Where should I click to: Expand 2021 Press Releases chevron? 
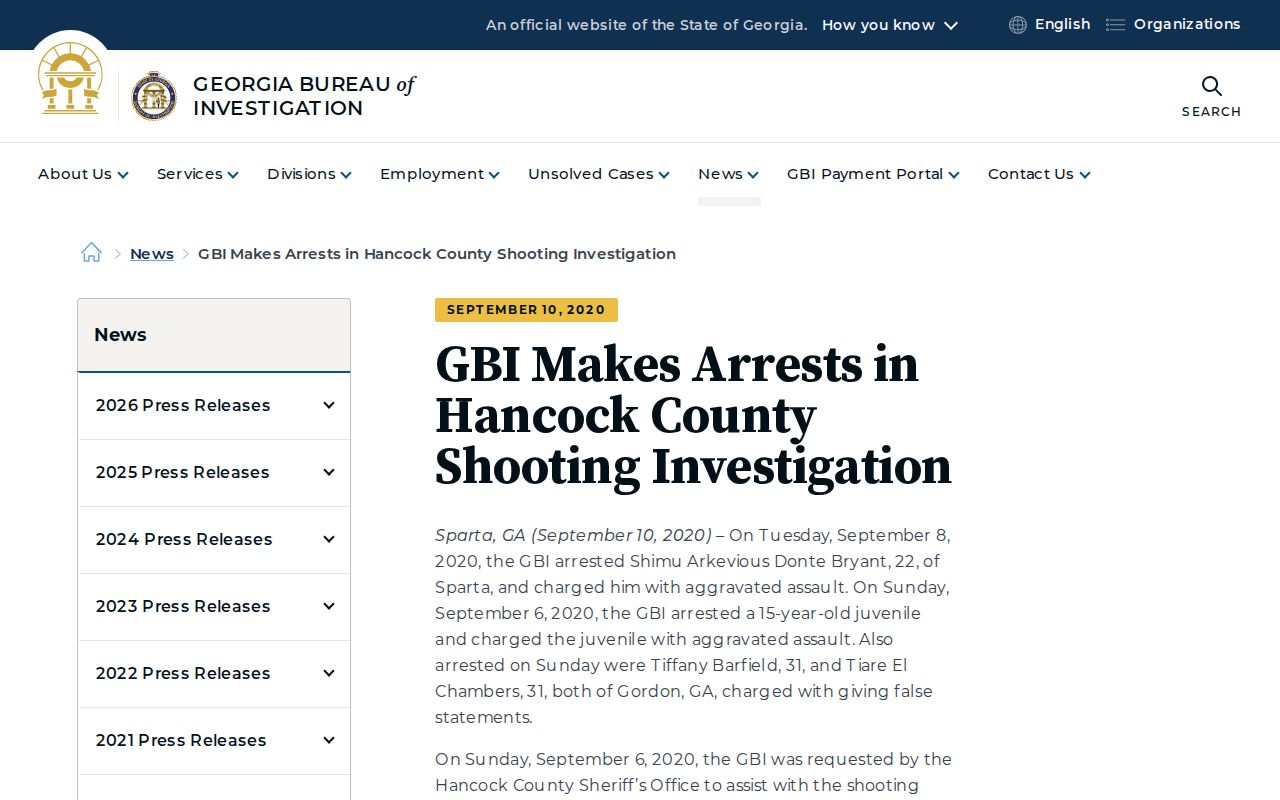tap(328, 740)
